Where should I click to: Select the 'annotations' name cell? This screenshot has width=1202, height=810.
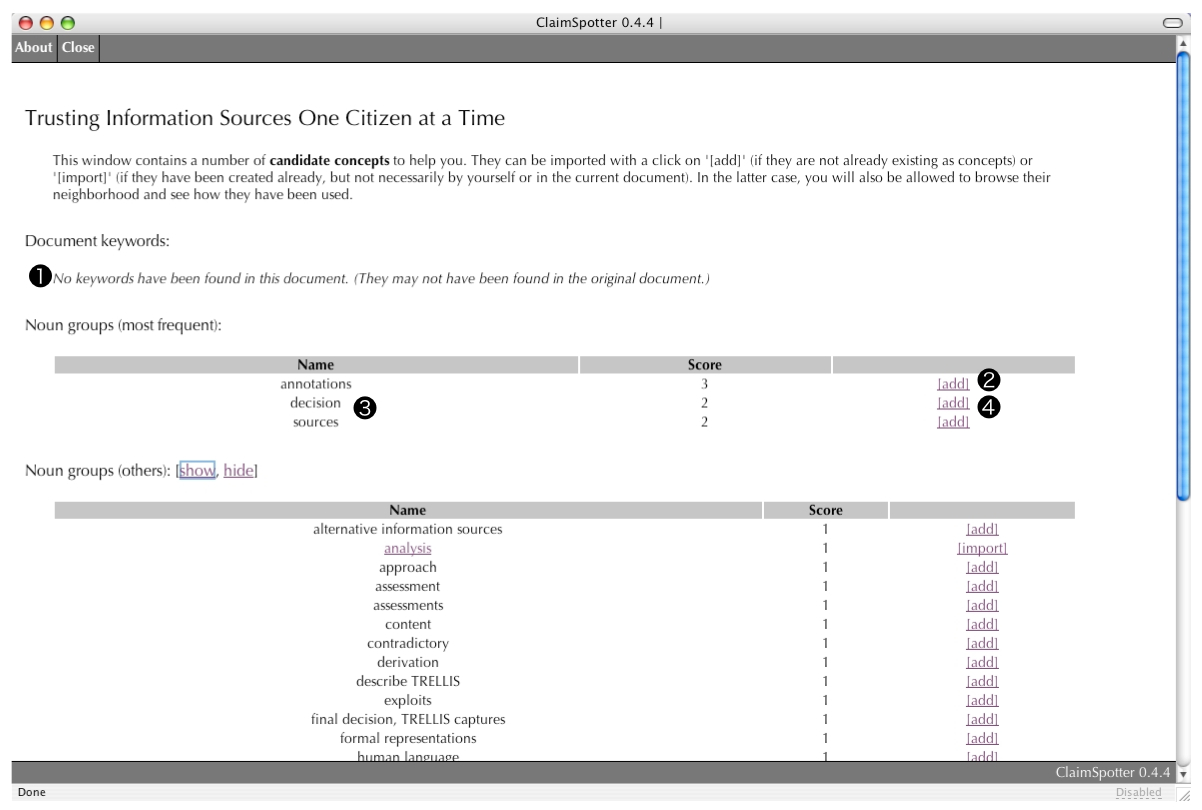pos(316,384)
